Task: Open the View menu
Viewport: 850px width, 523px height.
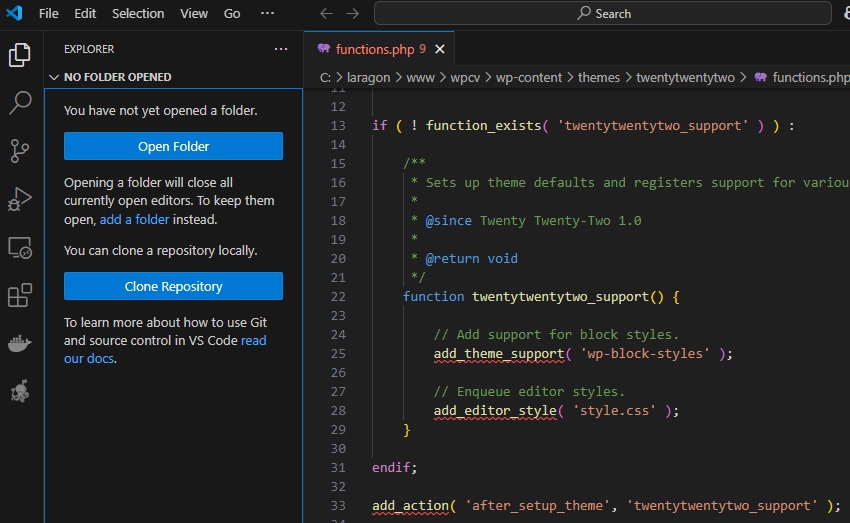Action: pos(194,13)
